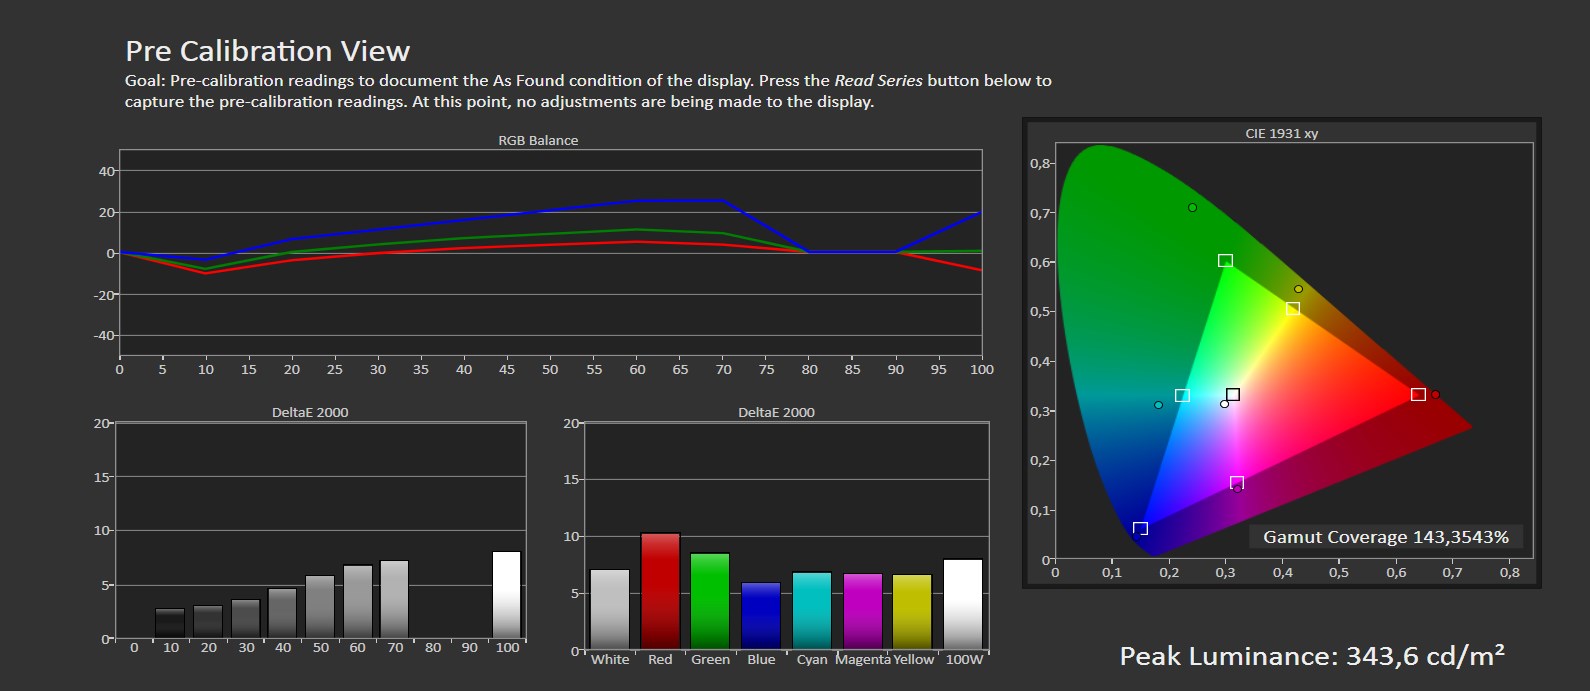The height and width of the screenshot is (691, 1590).
Task: Click the grayscale DeltaE bar at level 100
Action: (x=507, y=595)
